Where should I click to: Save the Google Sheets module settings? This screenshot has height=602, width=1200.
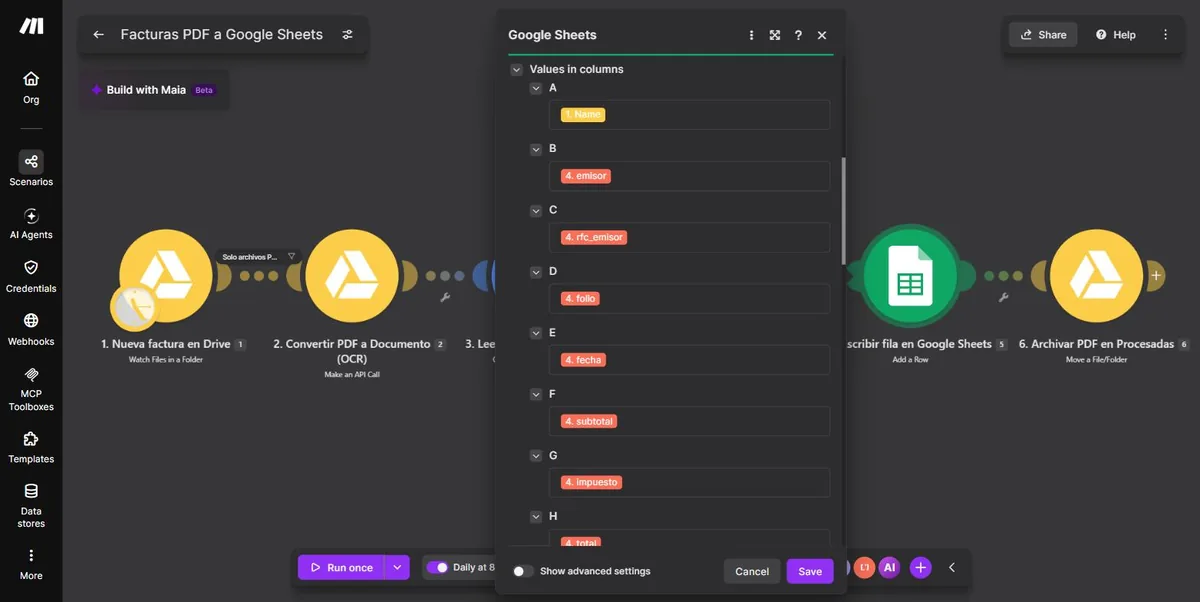[x=810, y=571]
